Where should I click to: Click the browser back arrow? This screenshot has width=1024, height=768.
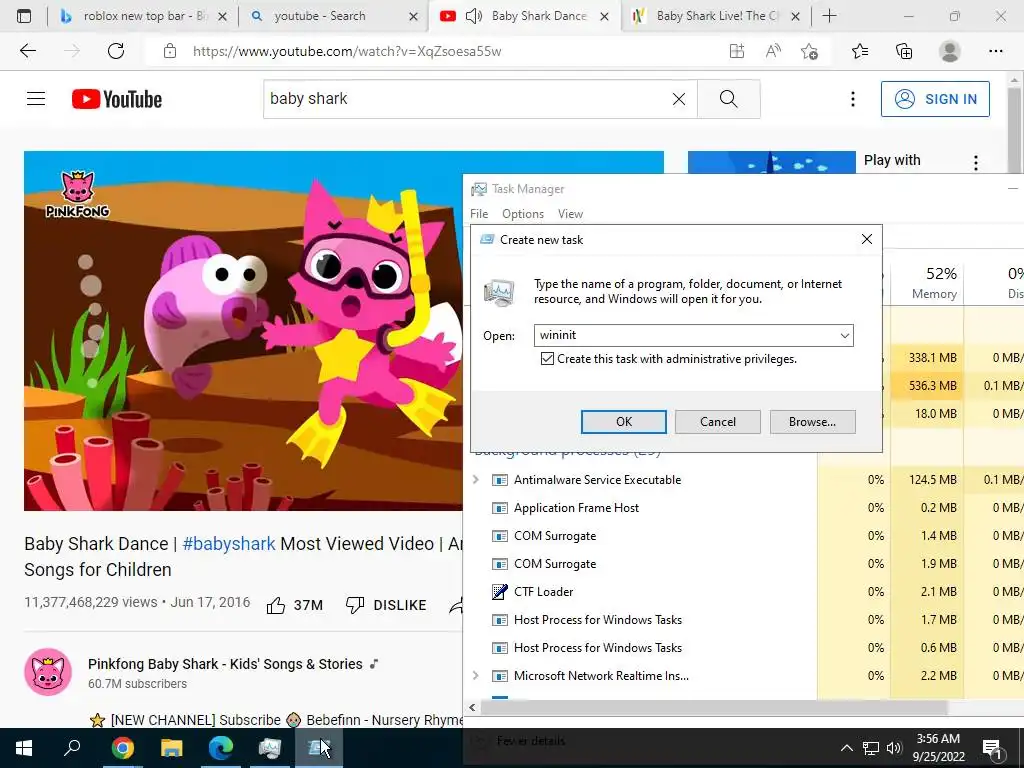pos(27,51)
